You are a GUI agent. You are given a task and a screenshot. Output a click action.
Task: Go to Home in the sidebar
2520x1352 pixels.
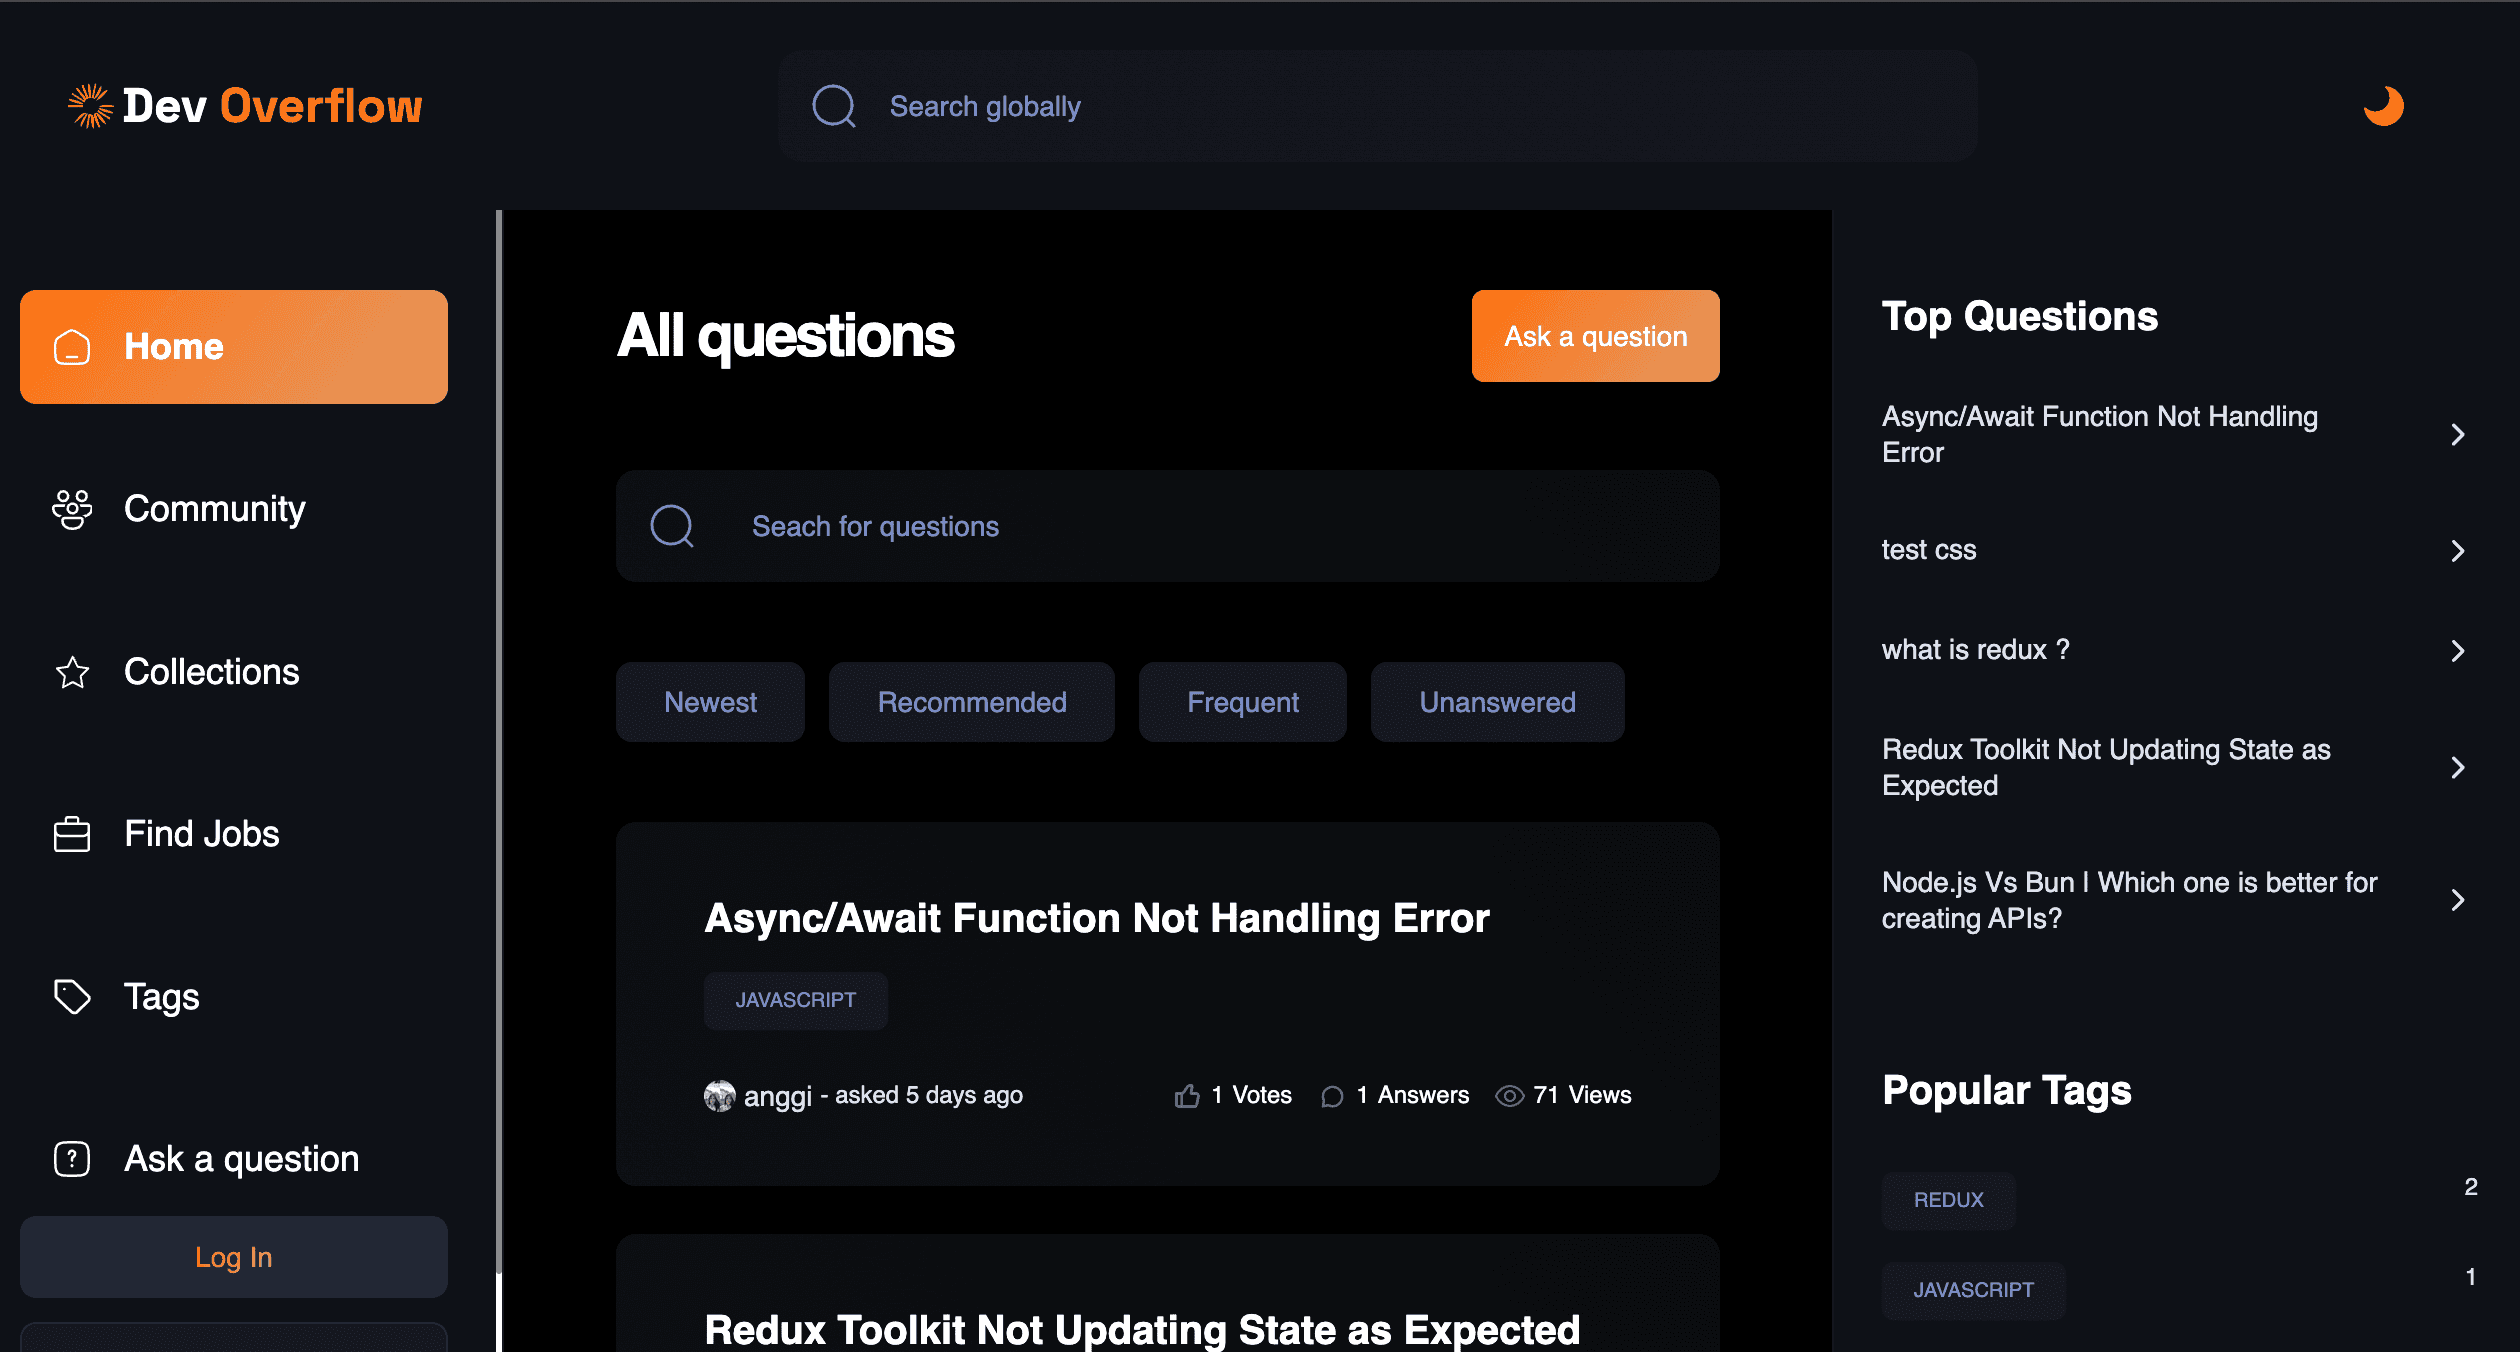click(x=234, y=347)
